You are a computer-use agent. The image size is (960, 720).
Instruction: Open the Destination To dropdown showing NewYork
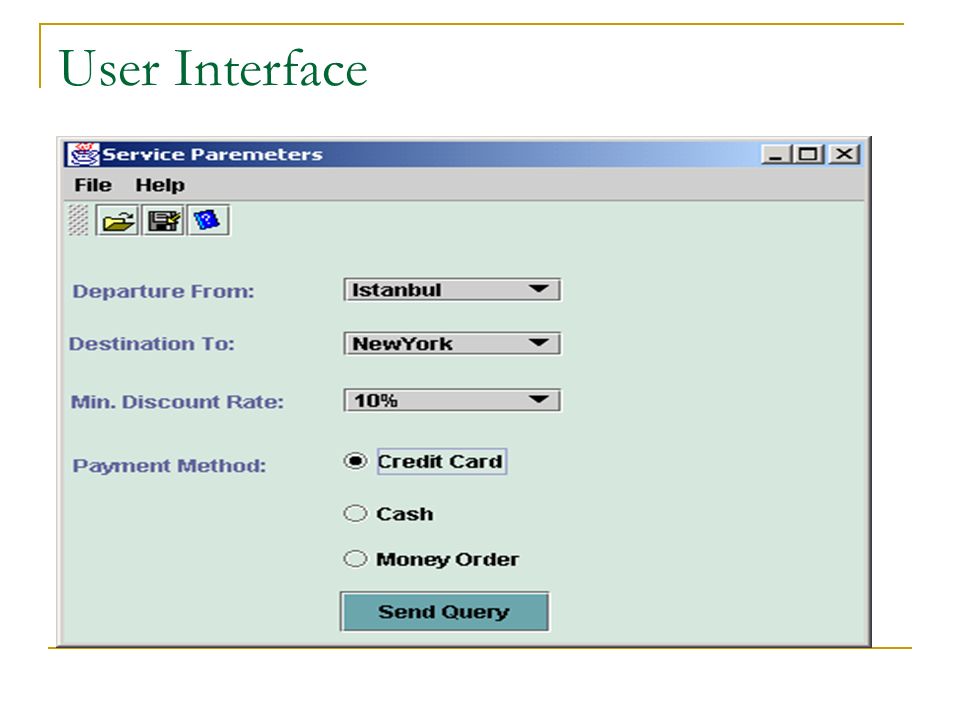[x=452, y=343]
